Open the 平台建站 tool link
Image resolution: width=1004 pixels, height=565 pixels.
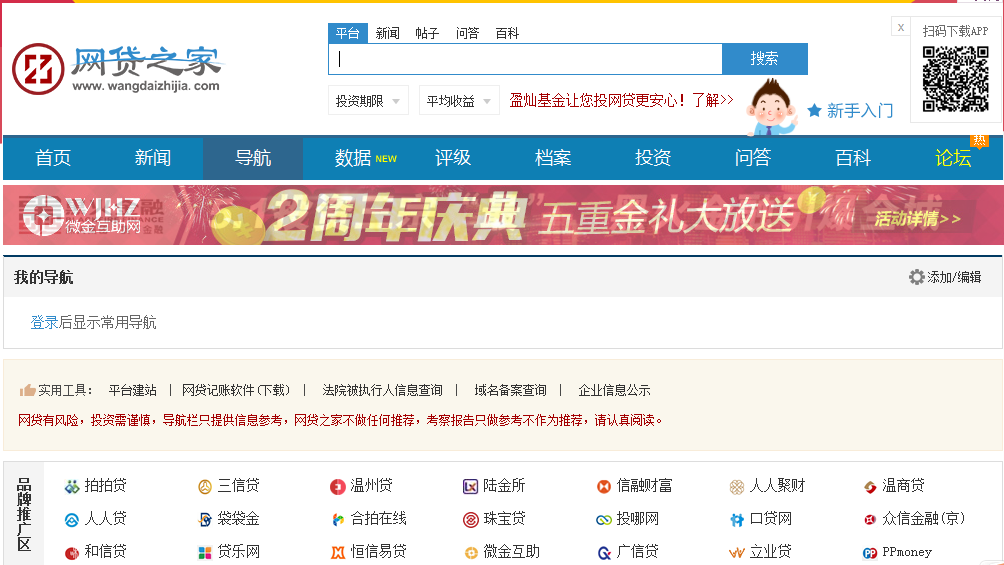coord(133,390)
